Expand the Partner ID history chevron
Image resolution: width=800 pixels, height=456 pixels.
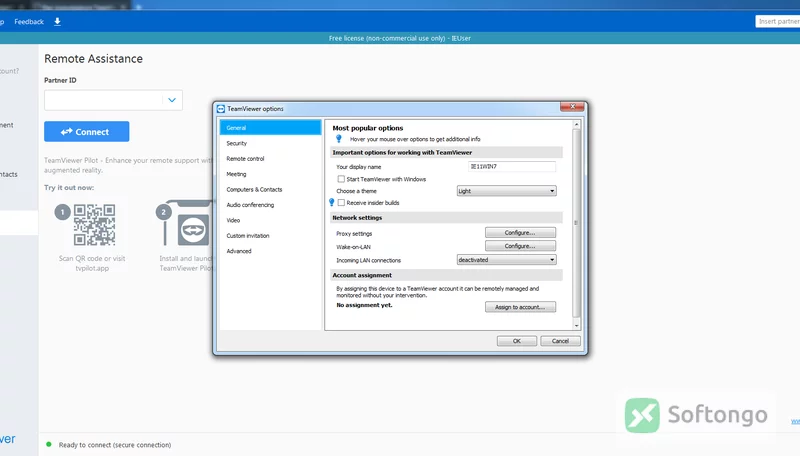172,100
